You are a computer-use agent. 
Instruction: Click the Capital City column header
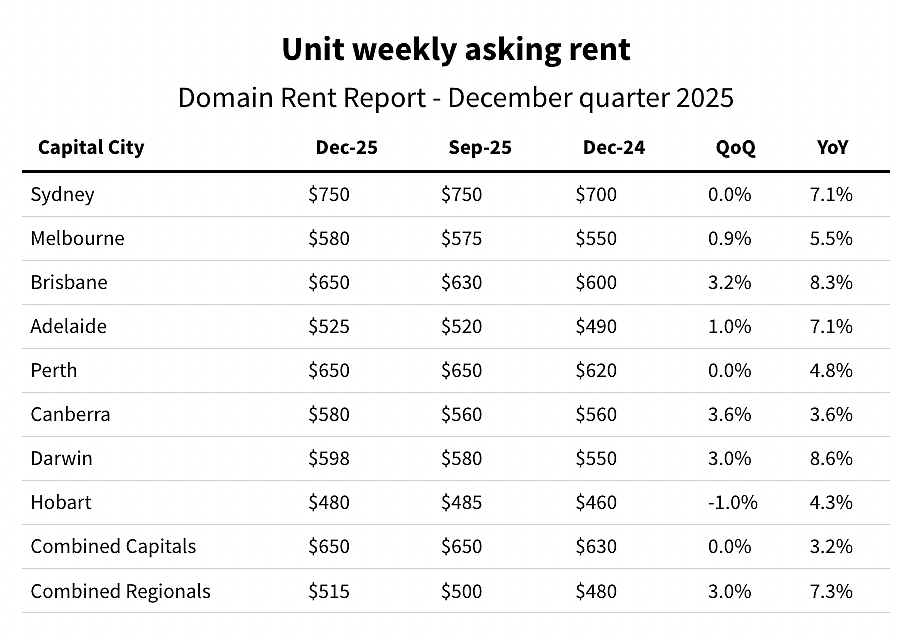tap(91, 148)
